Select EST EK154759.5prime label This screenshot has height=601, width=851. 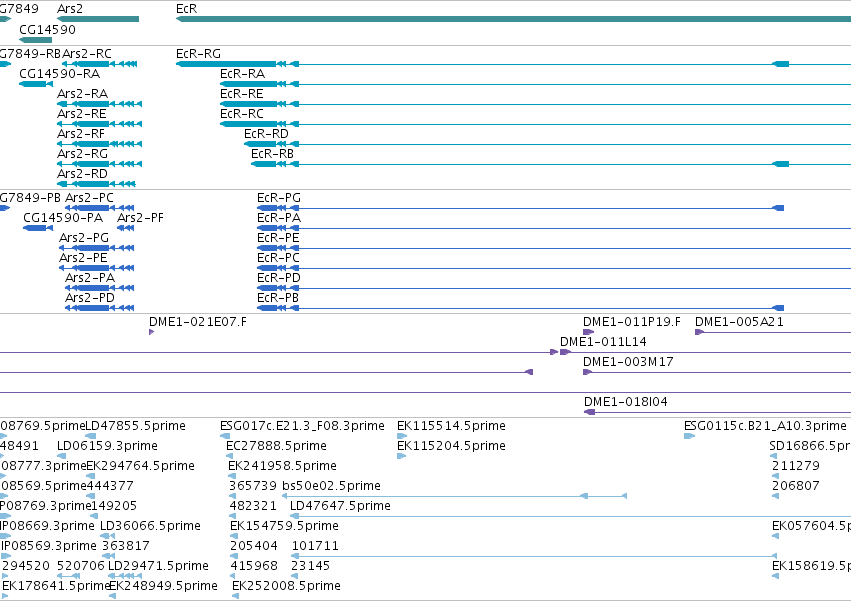tap(284, 526)
